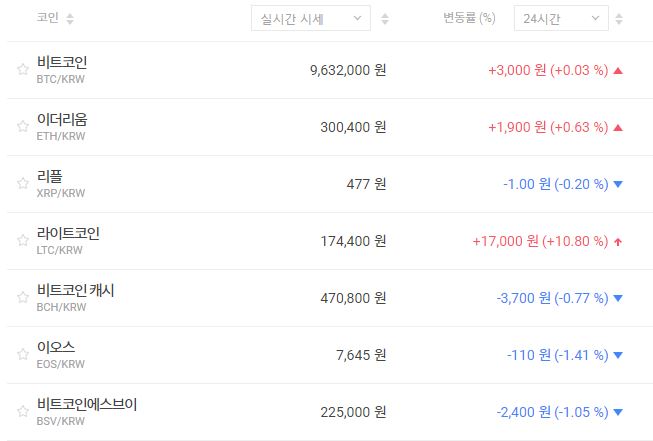Star the 리플 XRP/KRW row
Viewport: 653px width, 441px height.
tap(22, 184)
